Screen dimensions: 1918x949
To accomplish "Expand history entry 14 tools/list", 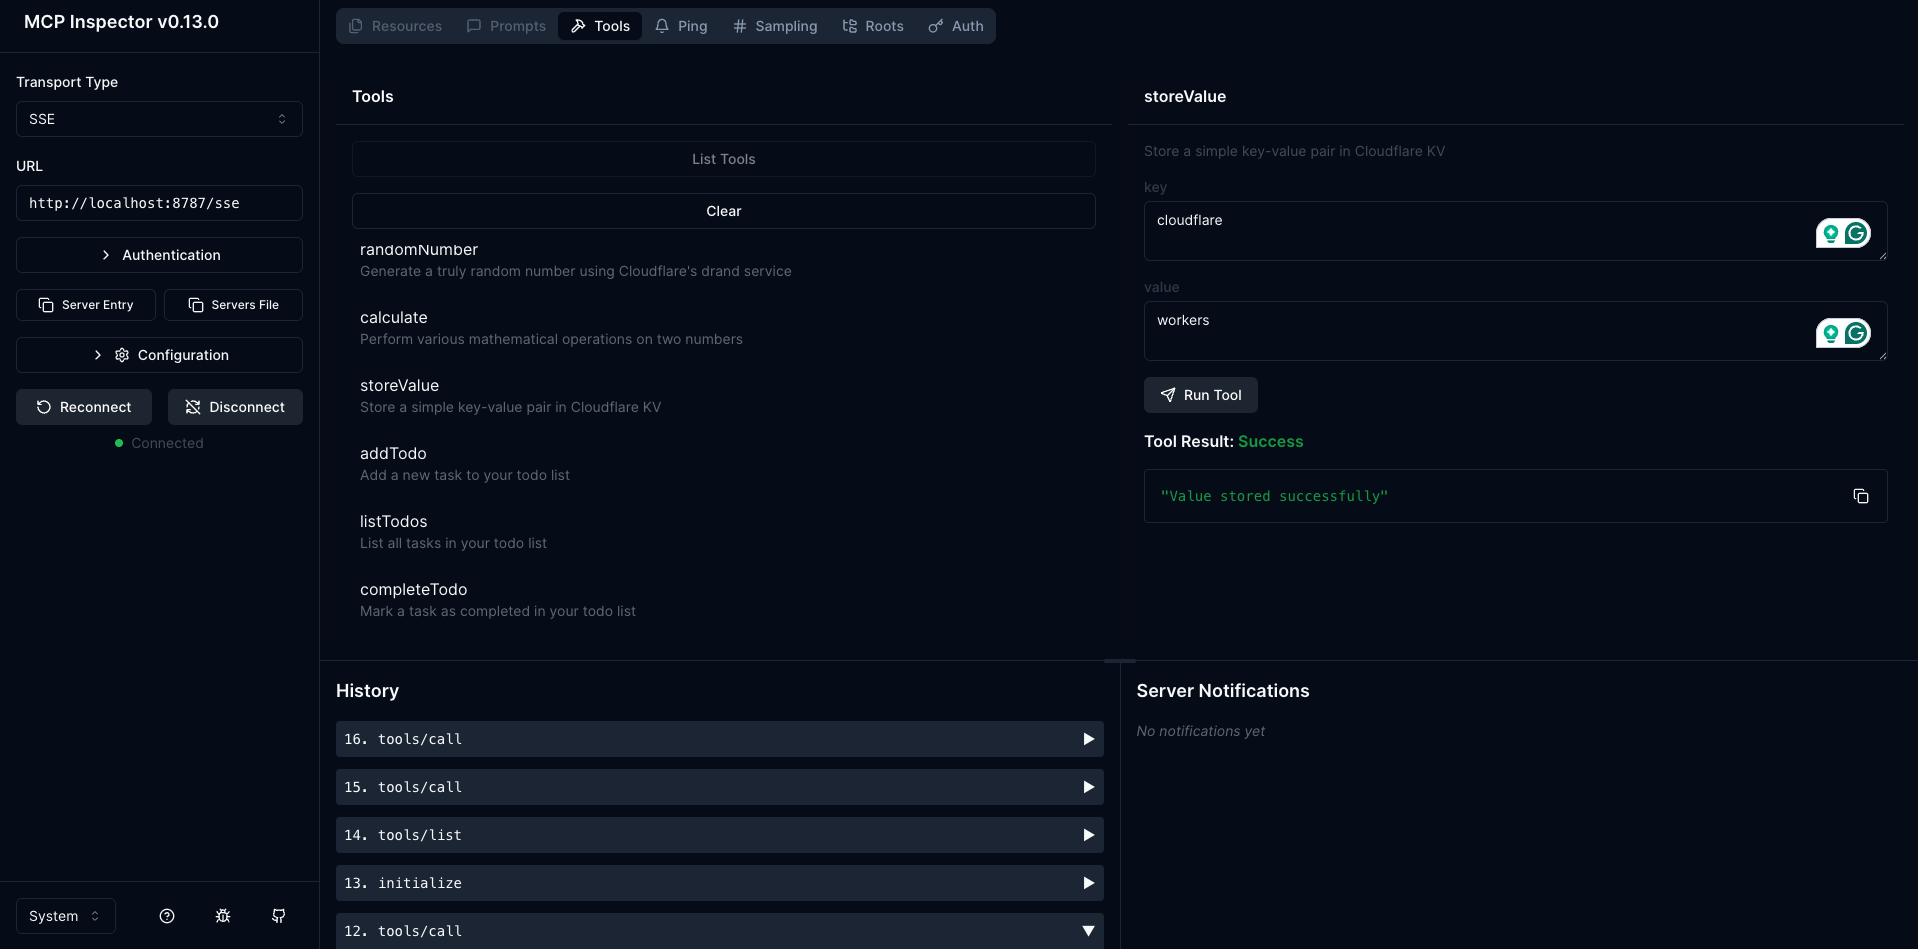I will [x=720, y=835].
